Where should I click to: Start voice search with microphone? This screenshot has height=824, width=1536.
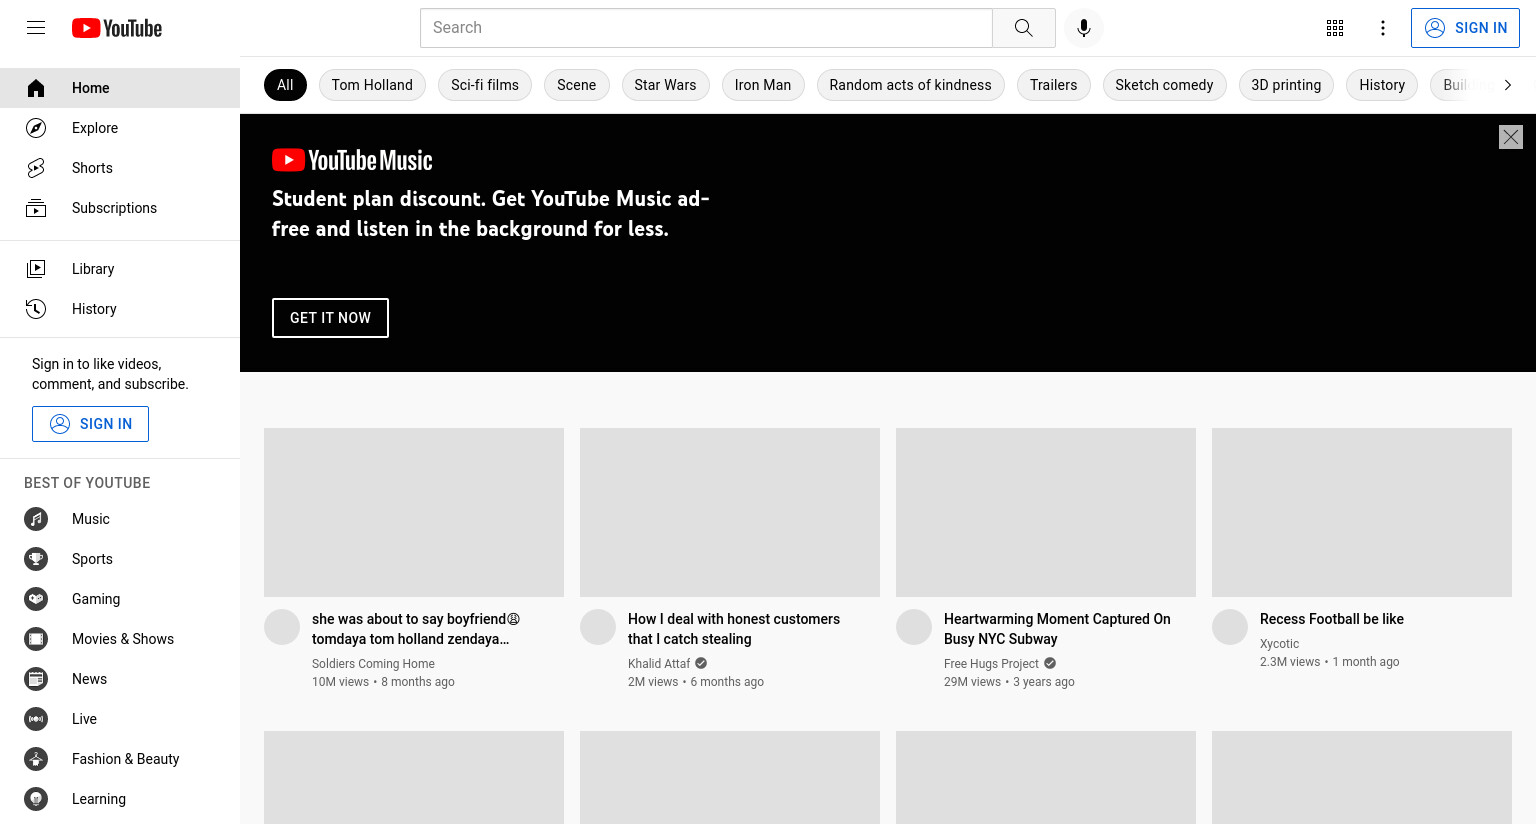1084,28
